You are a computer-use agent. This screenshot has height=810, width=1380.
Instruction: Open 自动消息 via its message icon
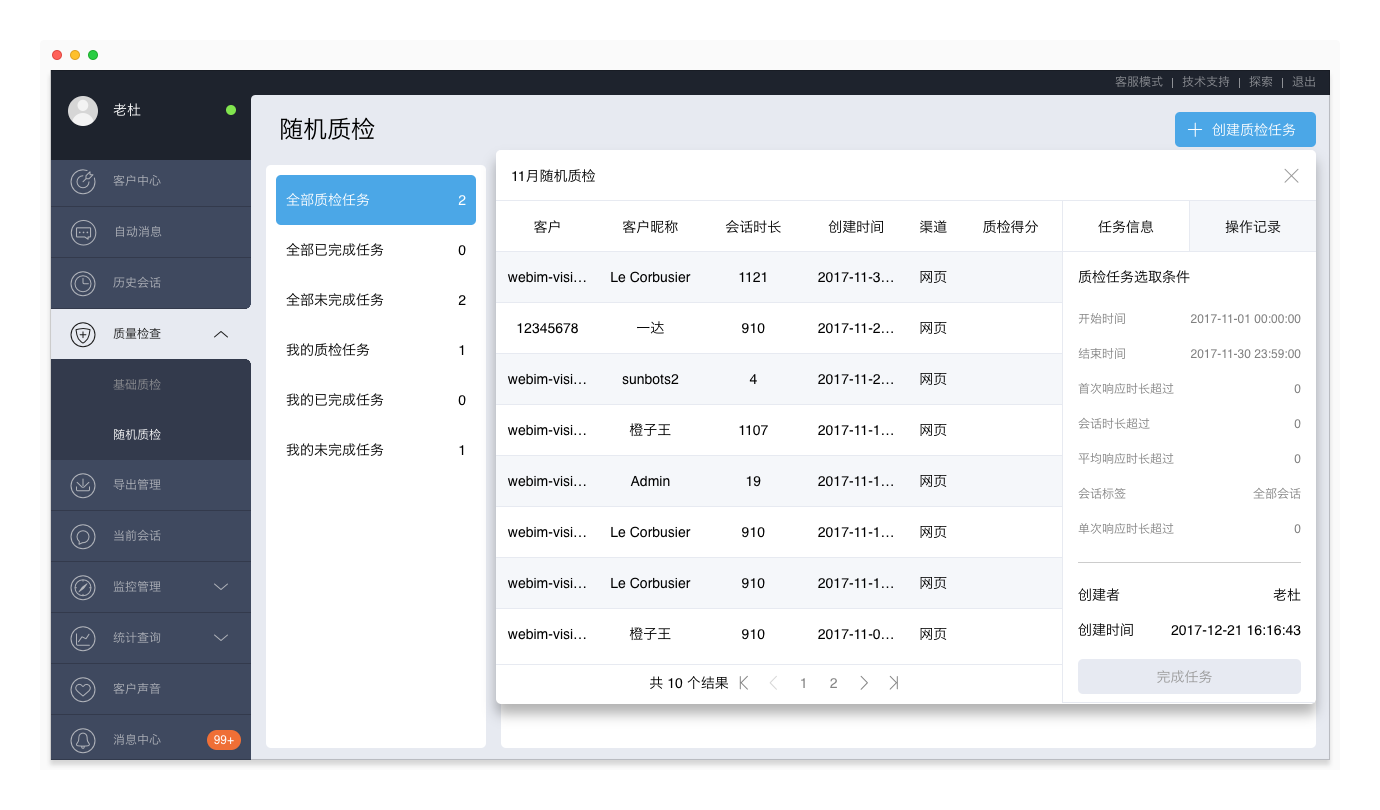click(83, 232)
